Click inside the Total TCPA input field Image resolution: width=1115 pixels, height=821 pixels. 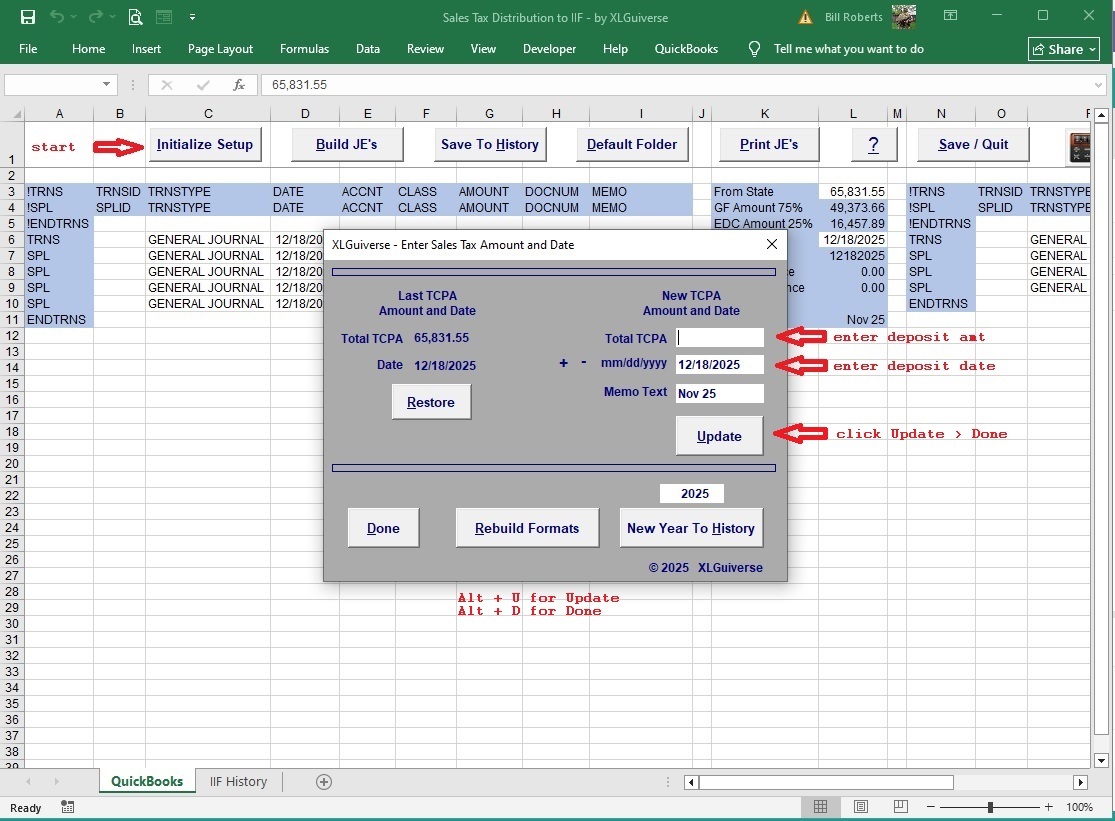pyautogui.click(x=719, y=338)
